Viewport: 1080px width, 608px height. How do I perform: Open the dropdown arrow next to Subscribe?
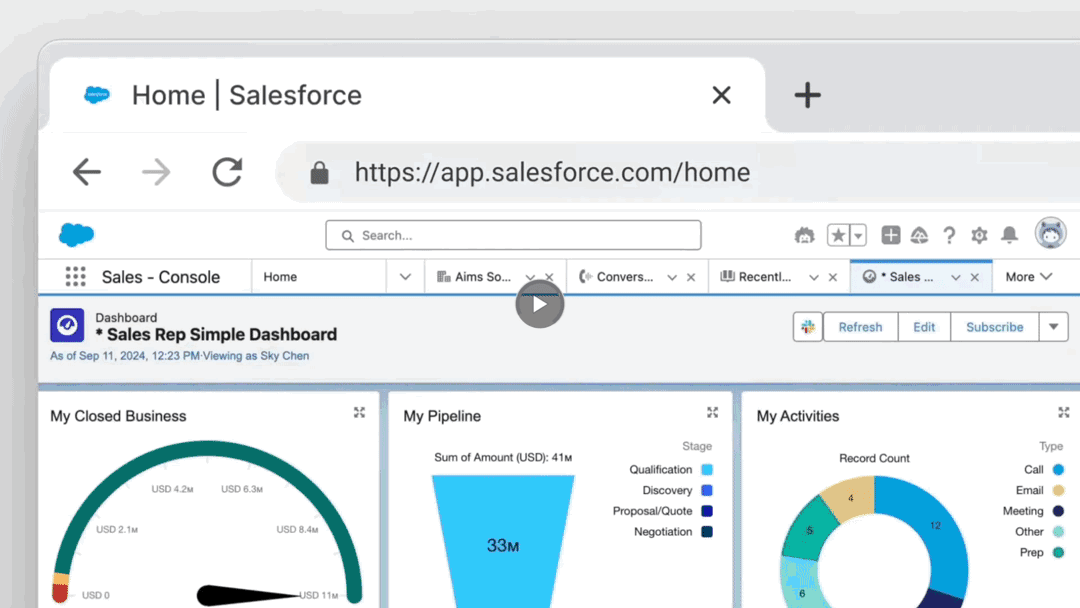(1053, 327)
